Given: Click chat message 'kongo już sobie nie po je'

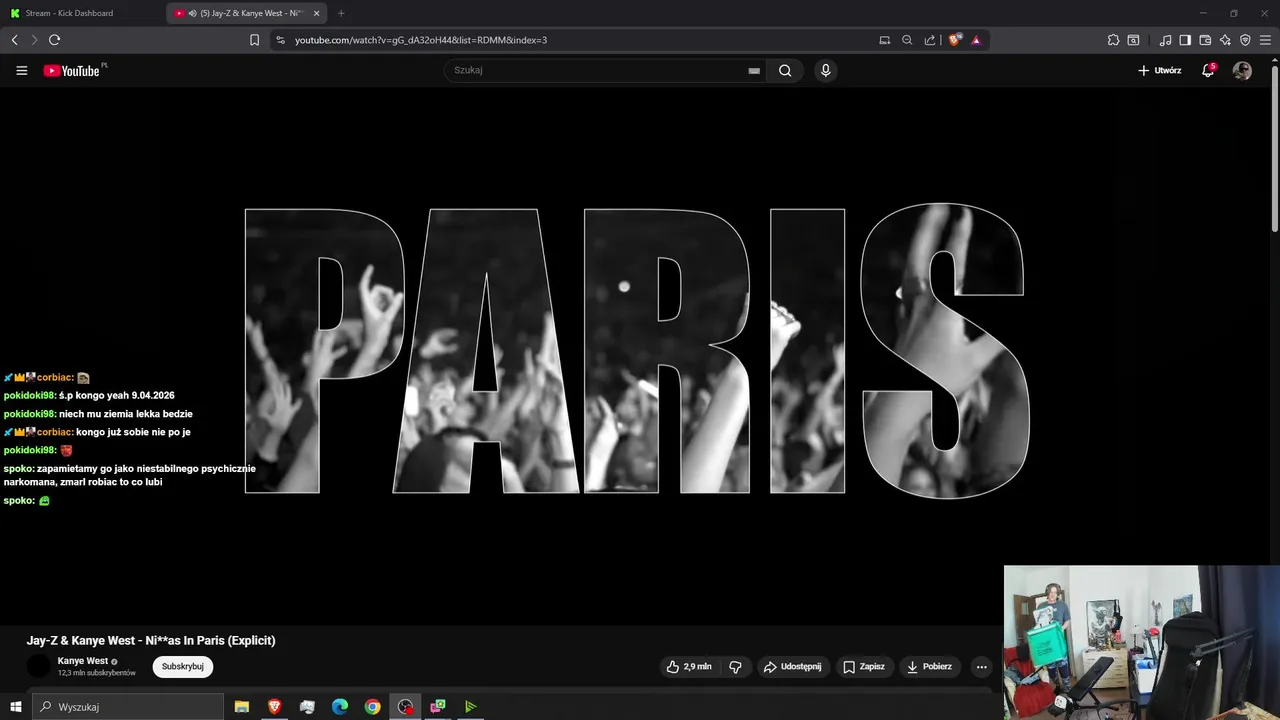Looking at the screenshot, I should click(133, 432).
